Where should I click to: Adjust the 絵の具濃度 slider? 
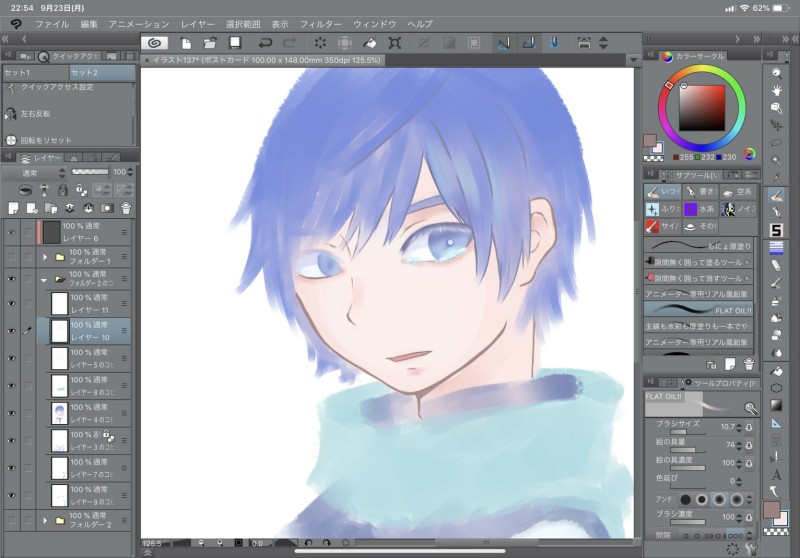[x=687, y=468]
